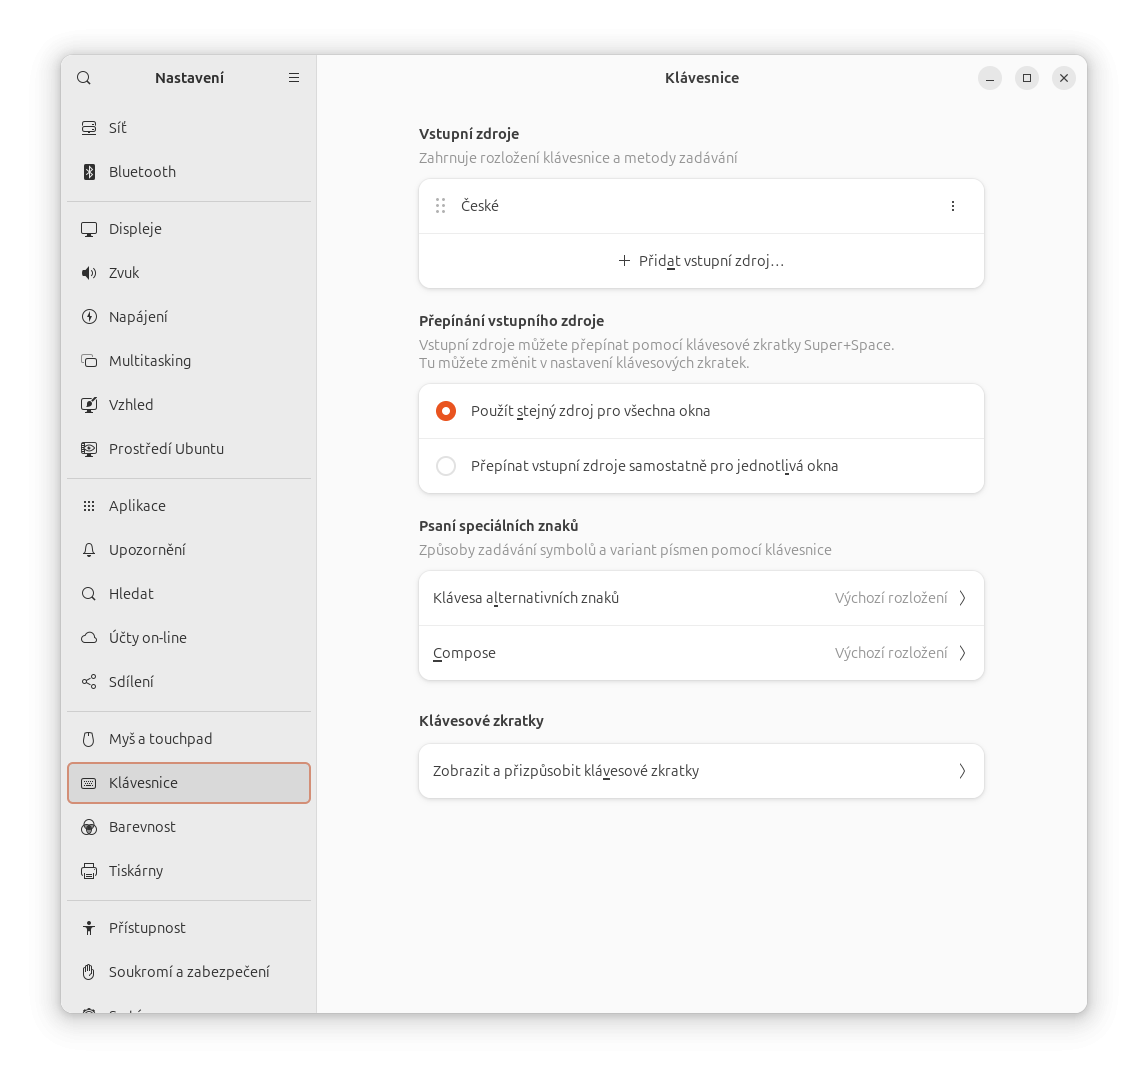Click the search magnifier icon in sidebar header
The image size is (1148, 1080).
(84, 78)
